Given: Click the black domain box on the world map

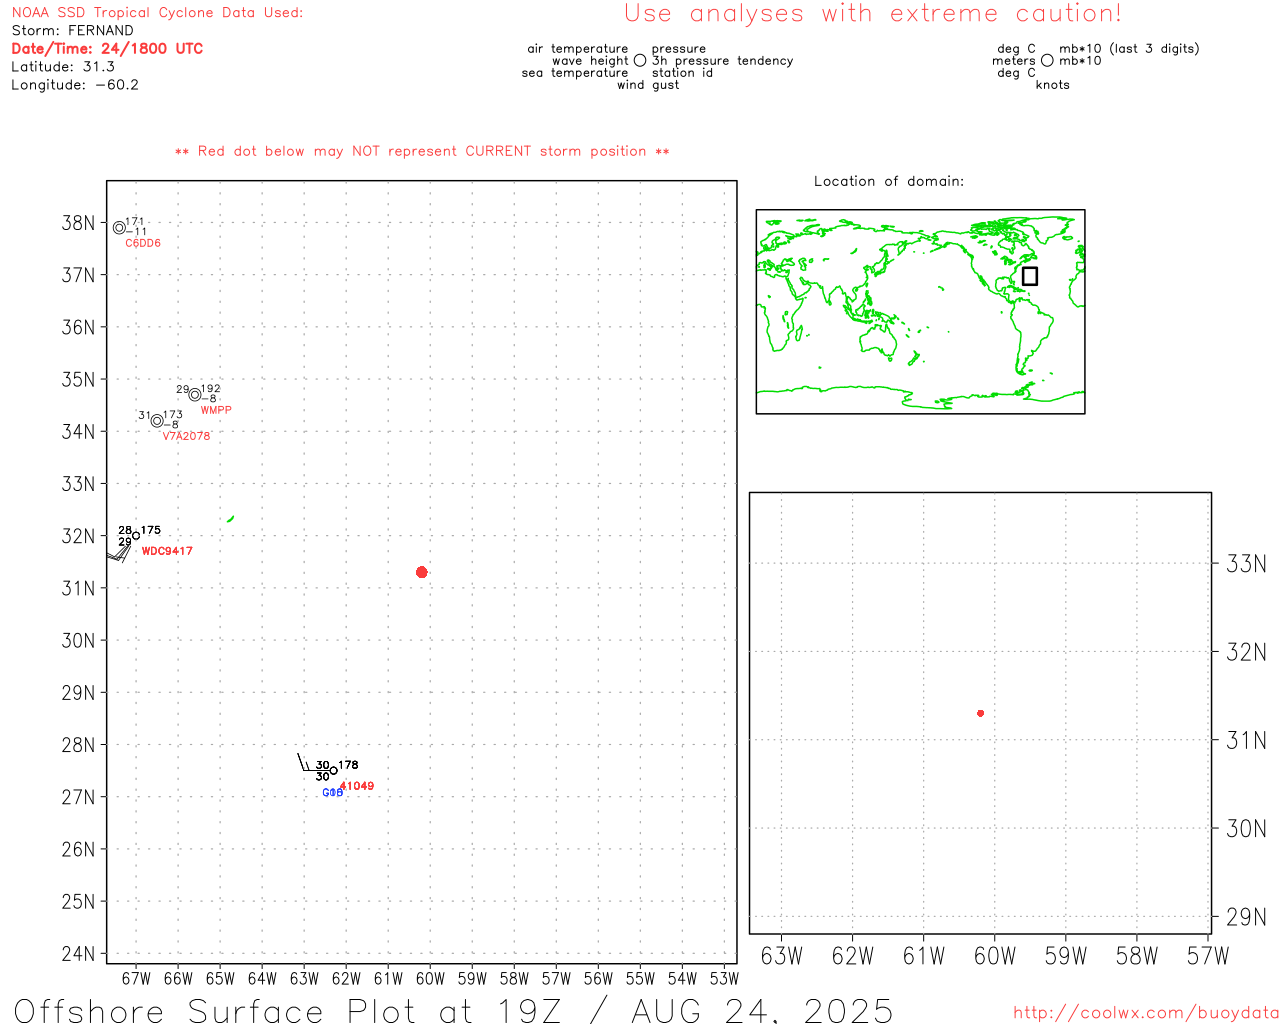Looking at the screenshot, I should pos(1030,276).
